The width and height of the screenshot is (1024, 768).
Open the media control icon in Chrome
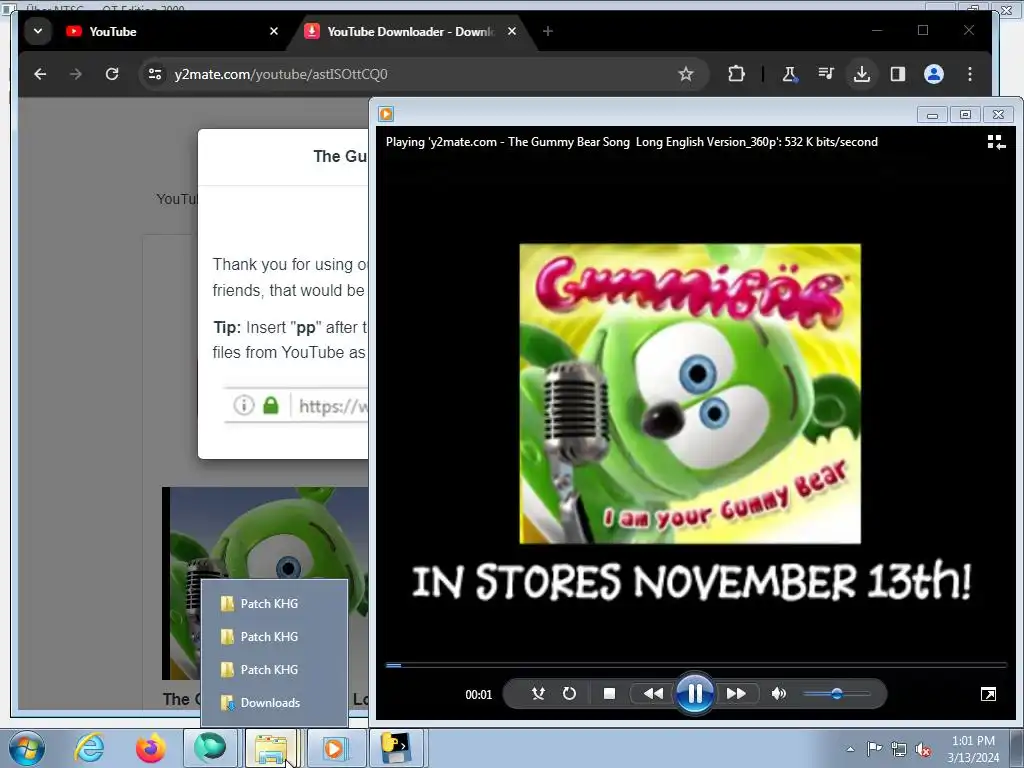coord(826,74)
